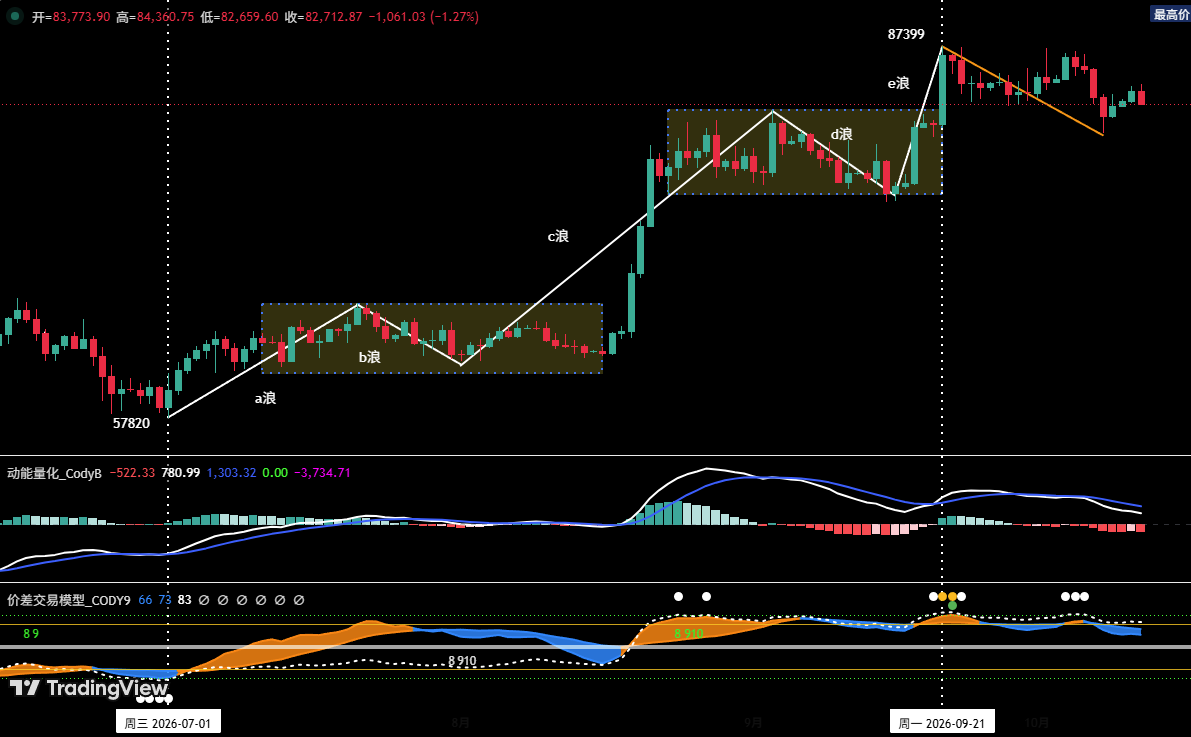Click the green indicator value 0.00

[275, 473]
